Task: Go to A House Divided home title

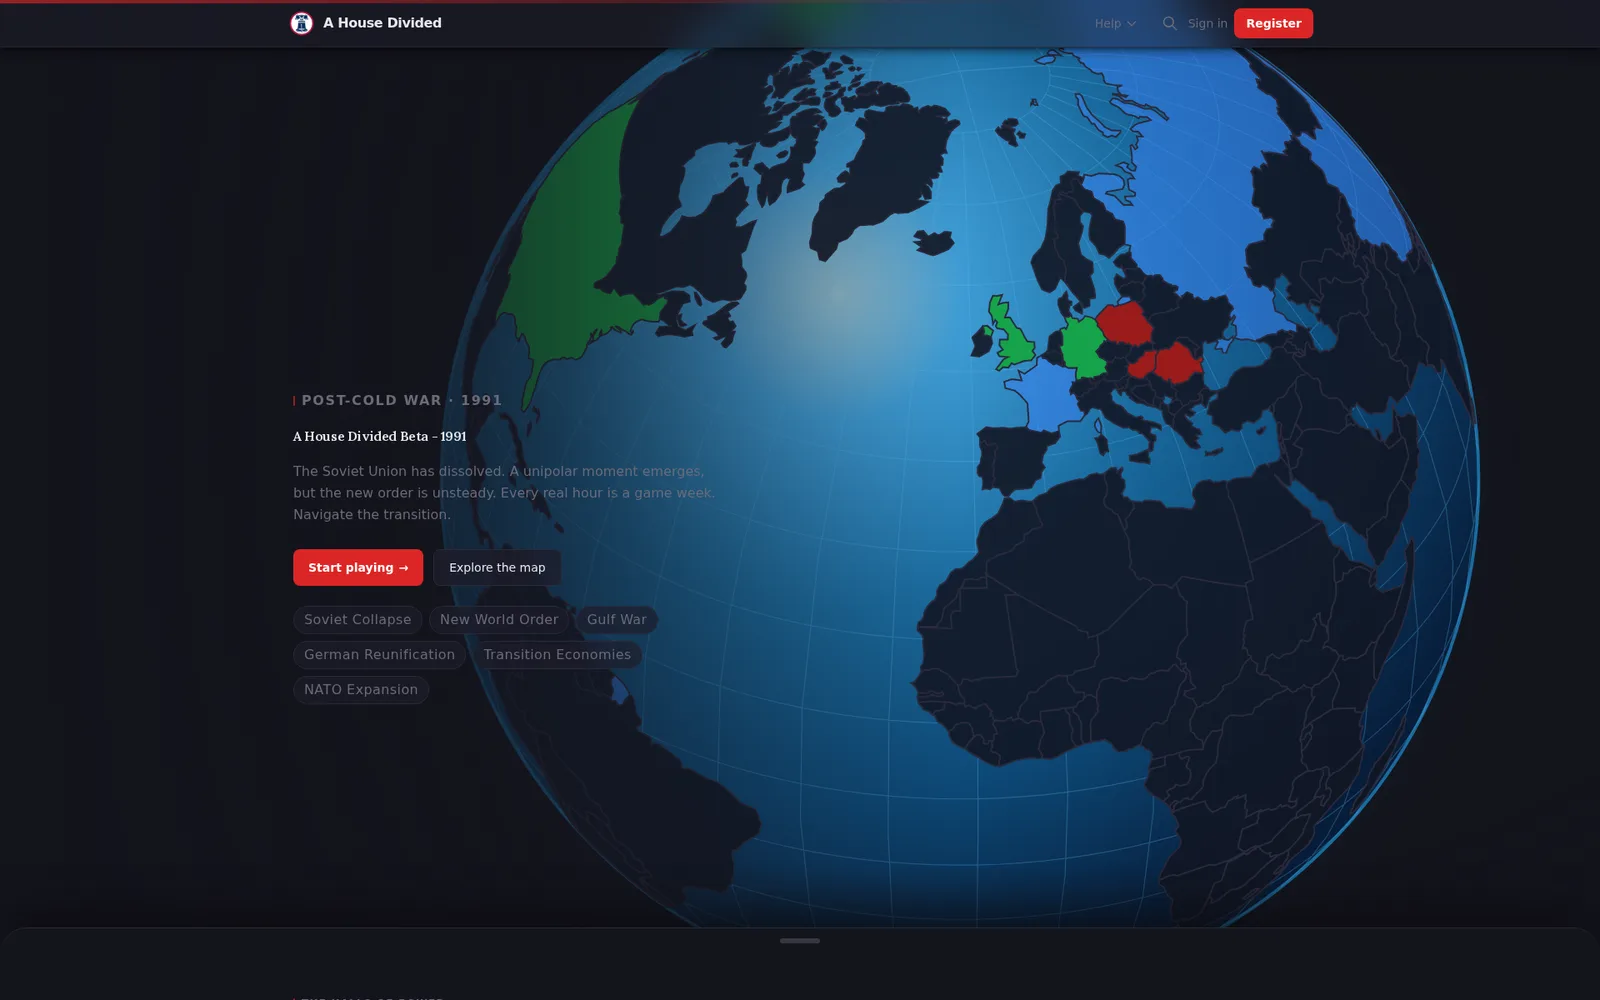Action: pyautogui.click(x=382, y=23)
